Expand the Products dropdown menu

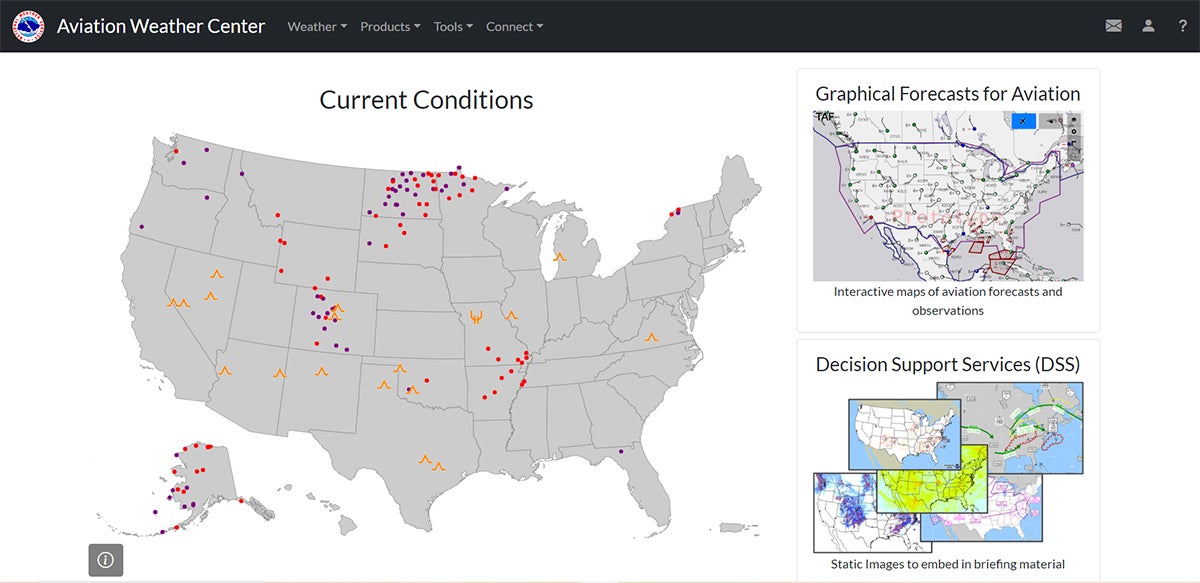point(390,26)
